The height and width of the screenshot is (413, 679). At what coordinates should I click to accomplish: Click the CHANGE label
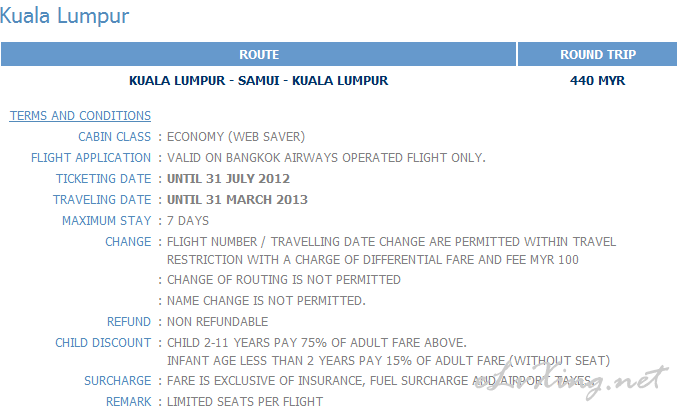pos(128,242)
